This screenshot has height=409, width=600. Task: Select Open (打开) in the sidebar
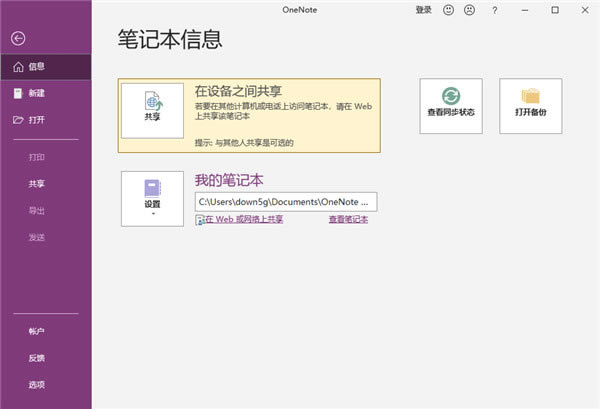[36, 120]
